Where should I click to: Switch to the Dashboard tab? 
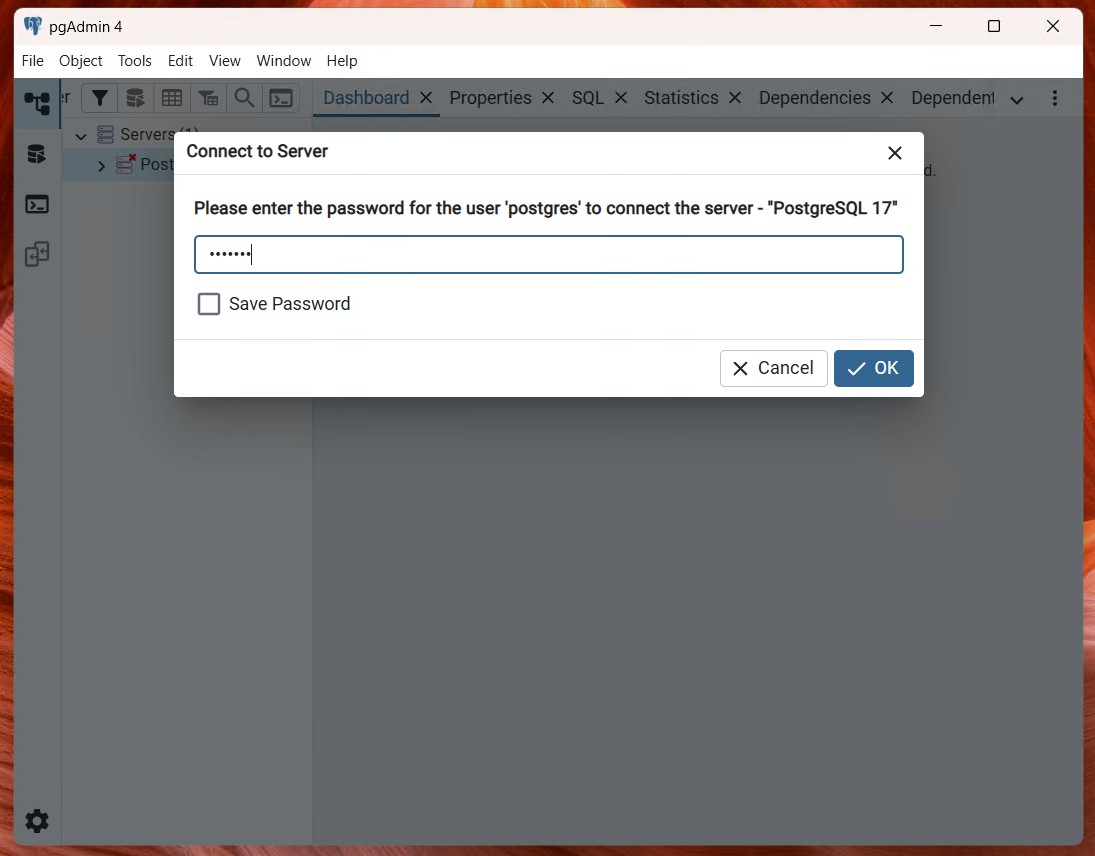pyautogui.click(x=366, y=98)
